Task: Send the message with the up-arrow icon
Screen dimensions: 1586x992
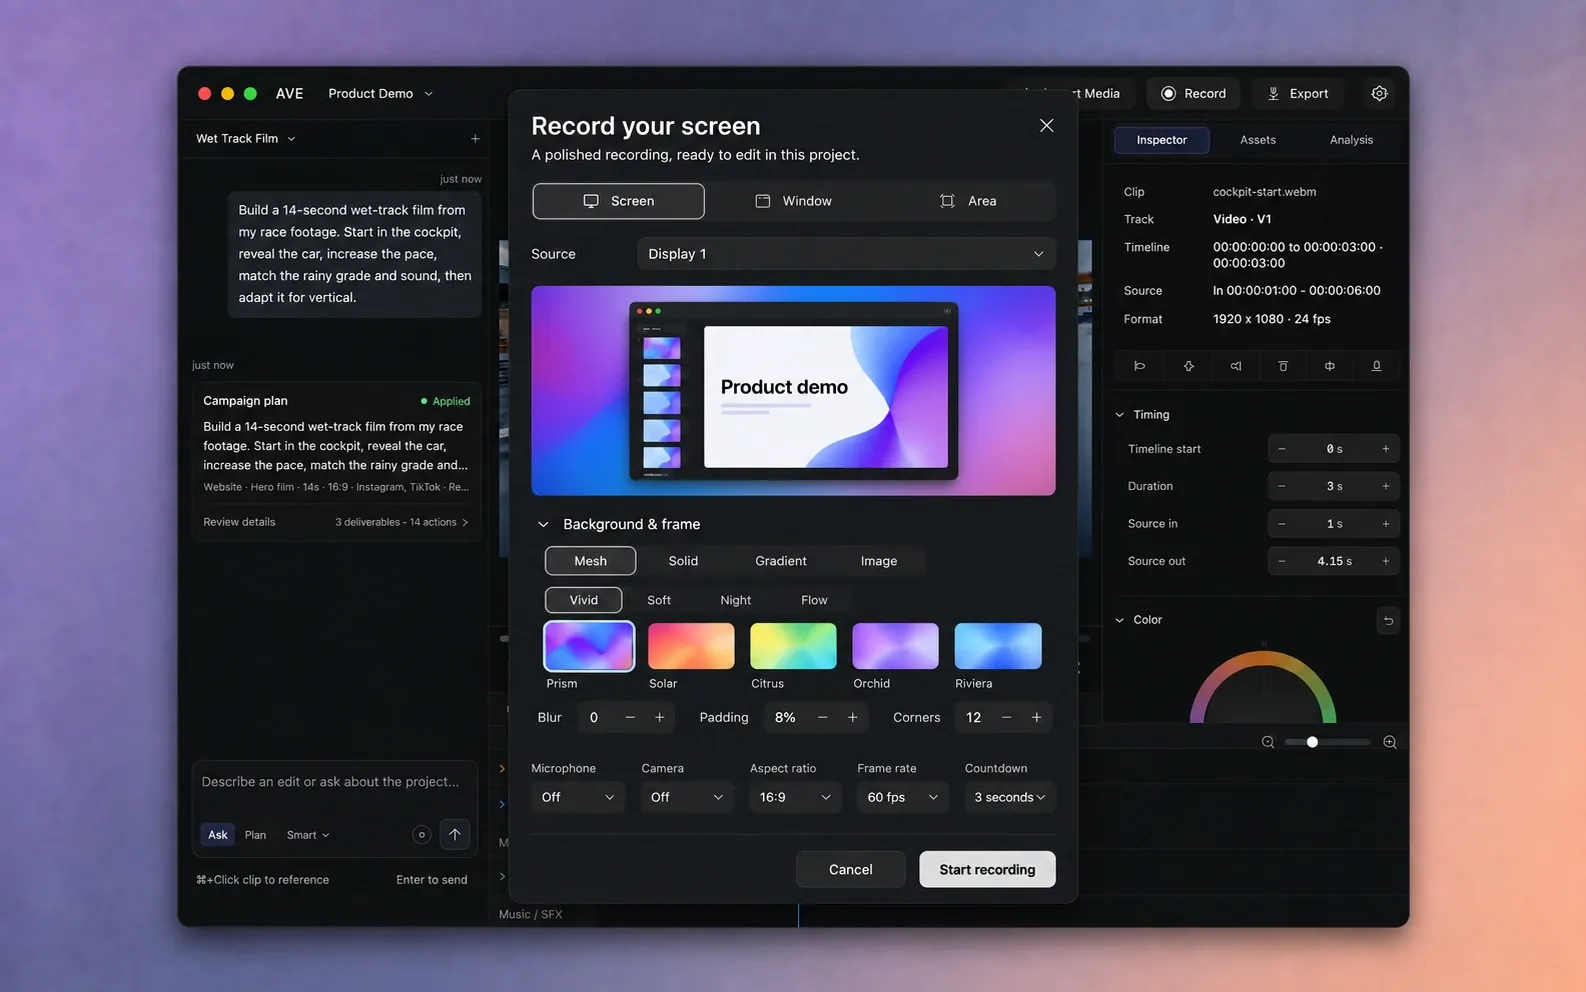Action: click(455, 834)
